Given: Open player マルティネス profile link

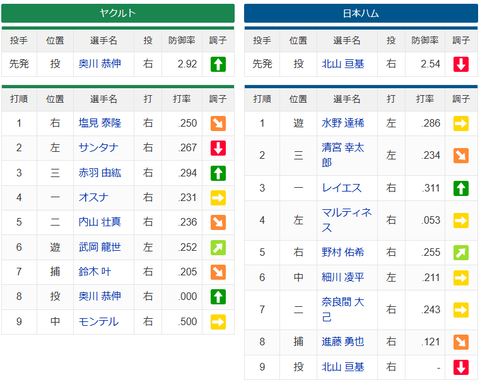Looking at the screenshot, I should coord(347,220).
